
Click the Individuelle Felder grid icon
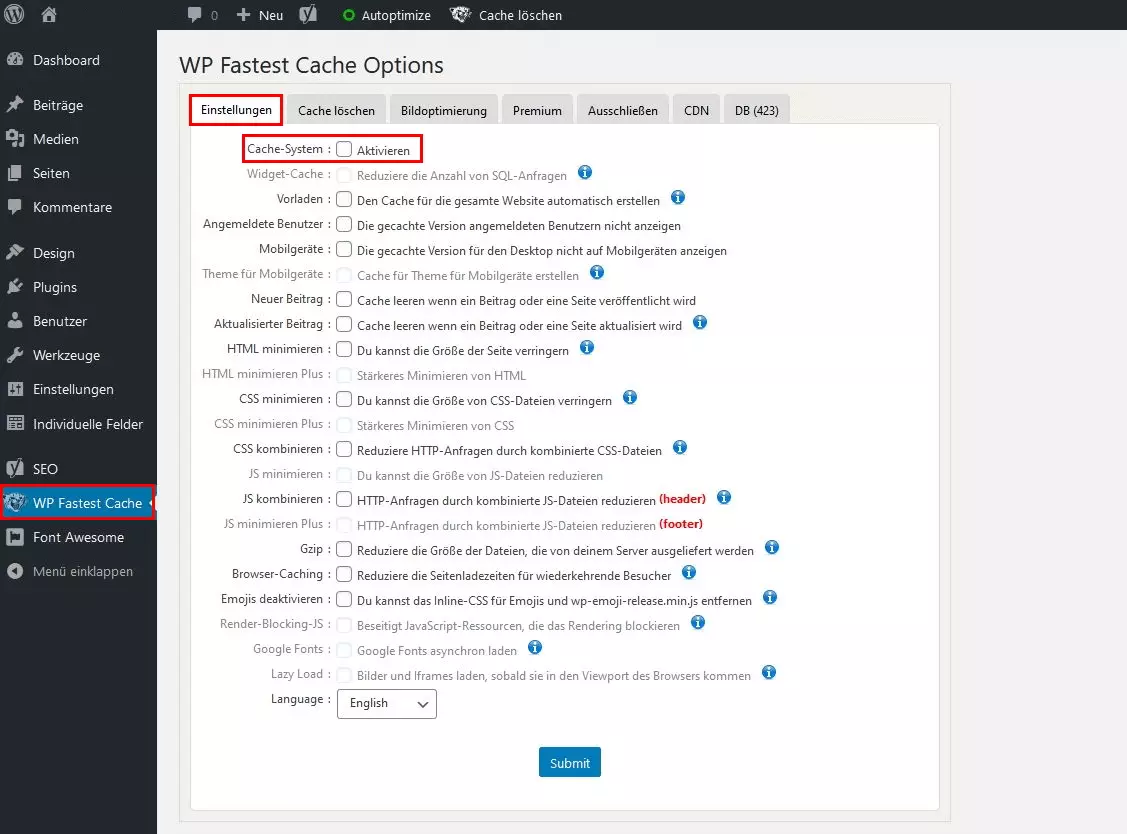click(15, 423)
